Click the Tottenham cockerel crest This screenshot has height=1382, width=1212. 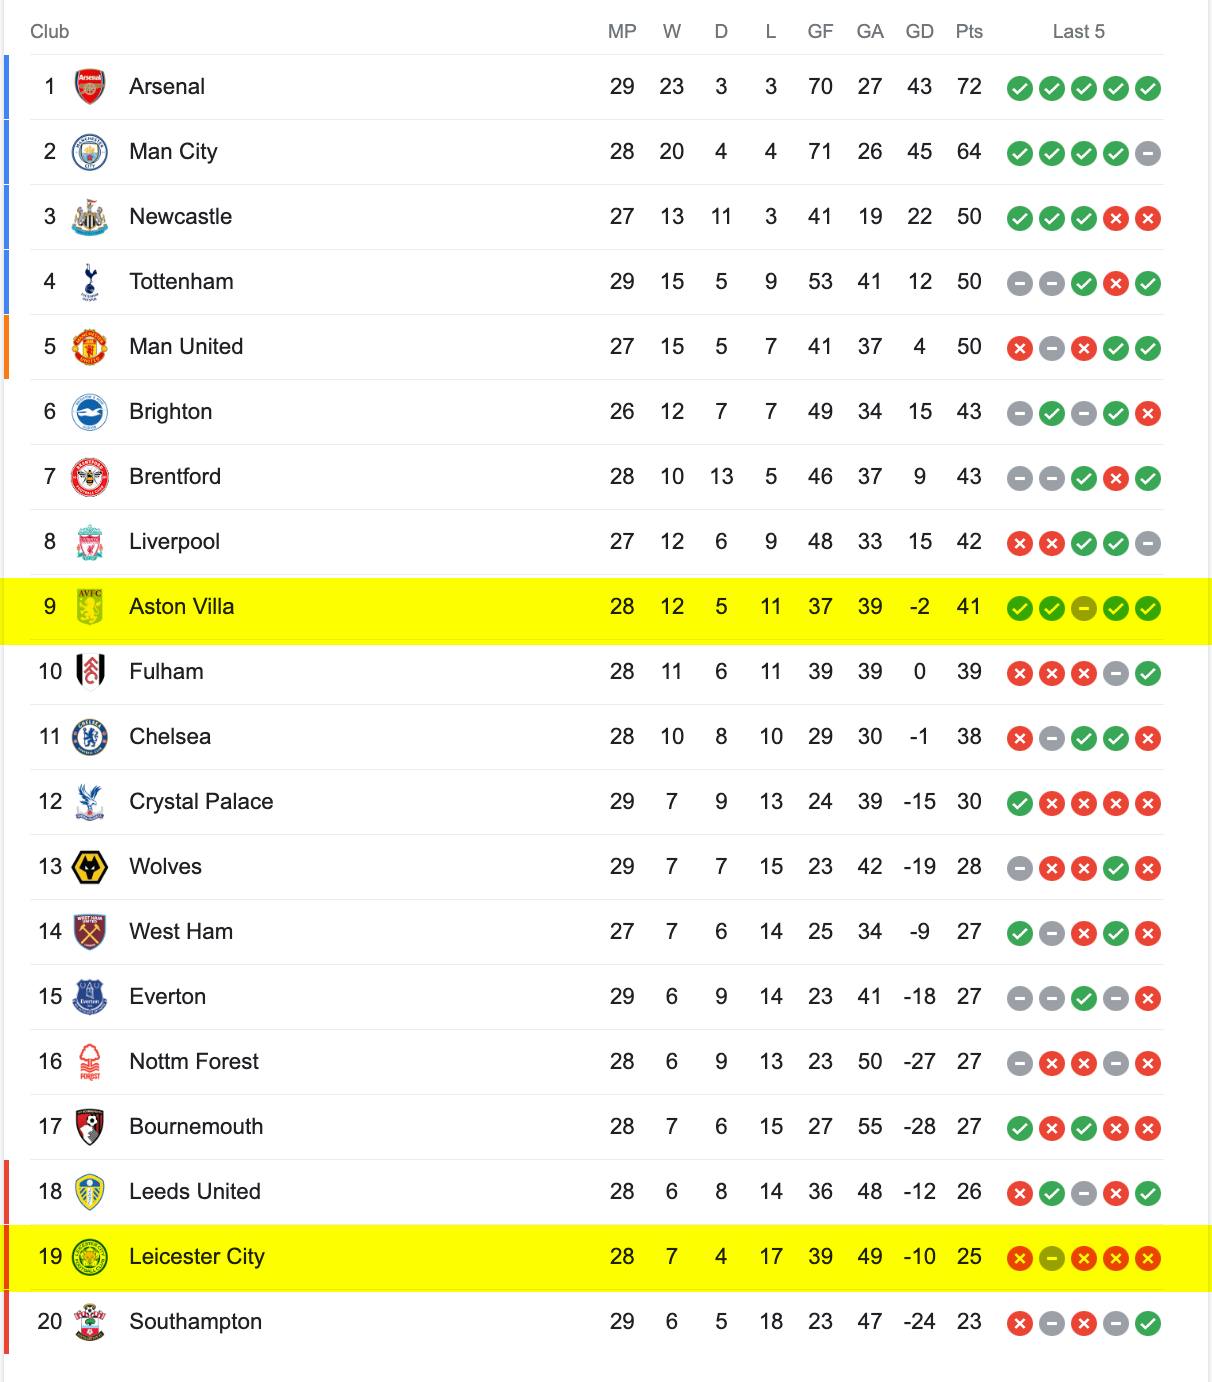pos(90,282)
